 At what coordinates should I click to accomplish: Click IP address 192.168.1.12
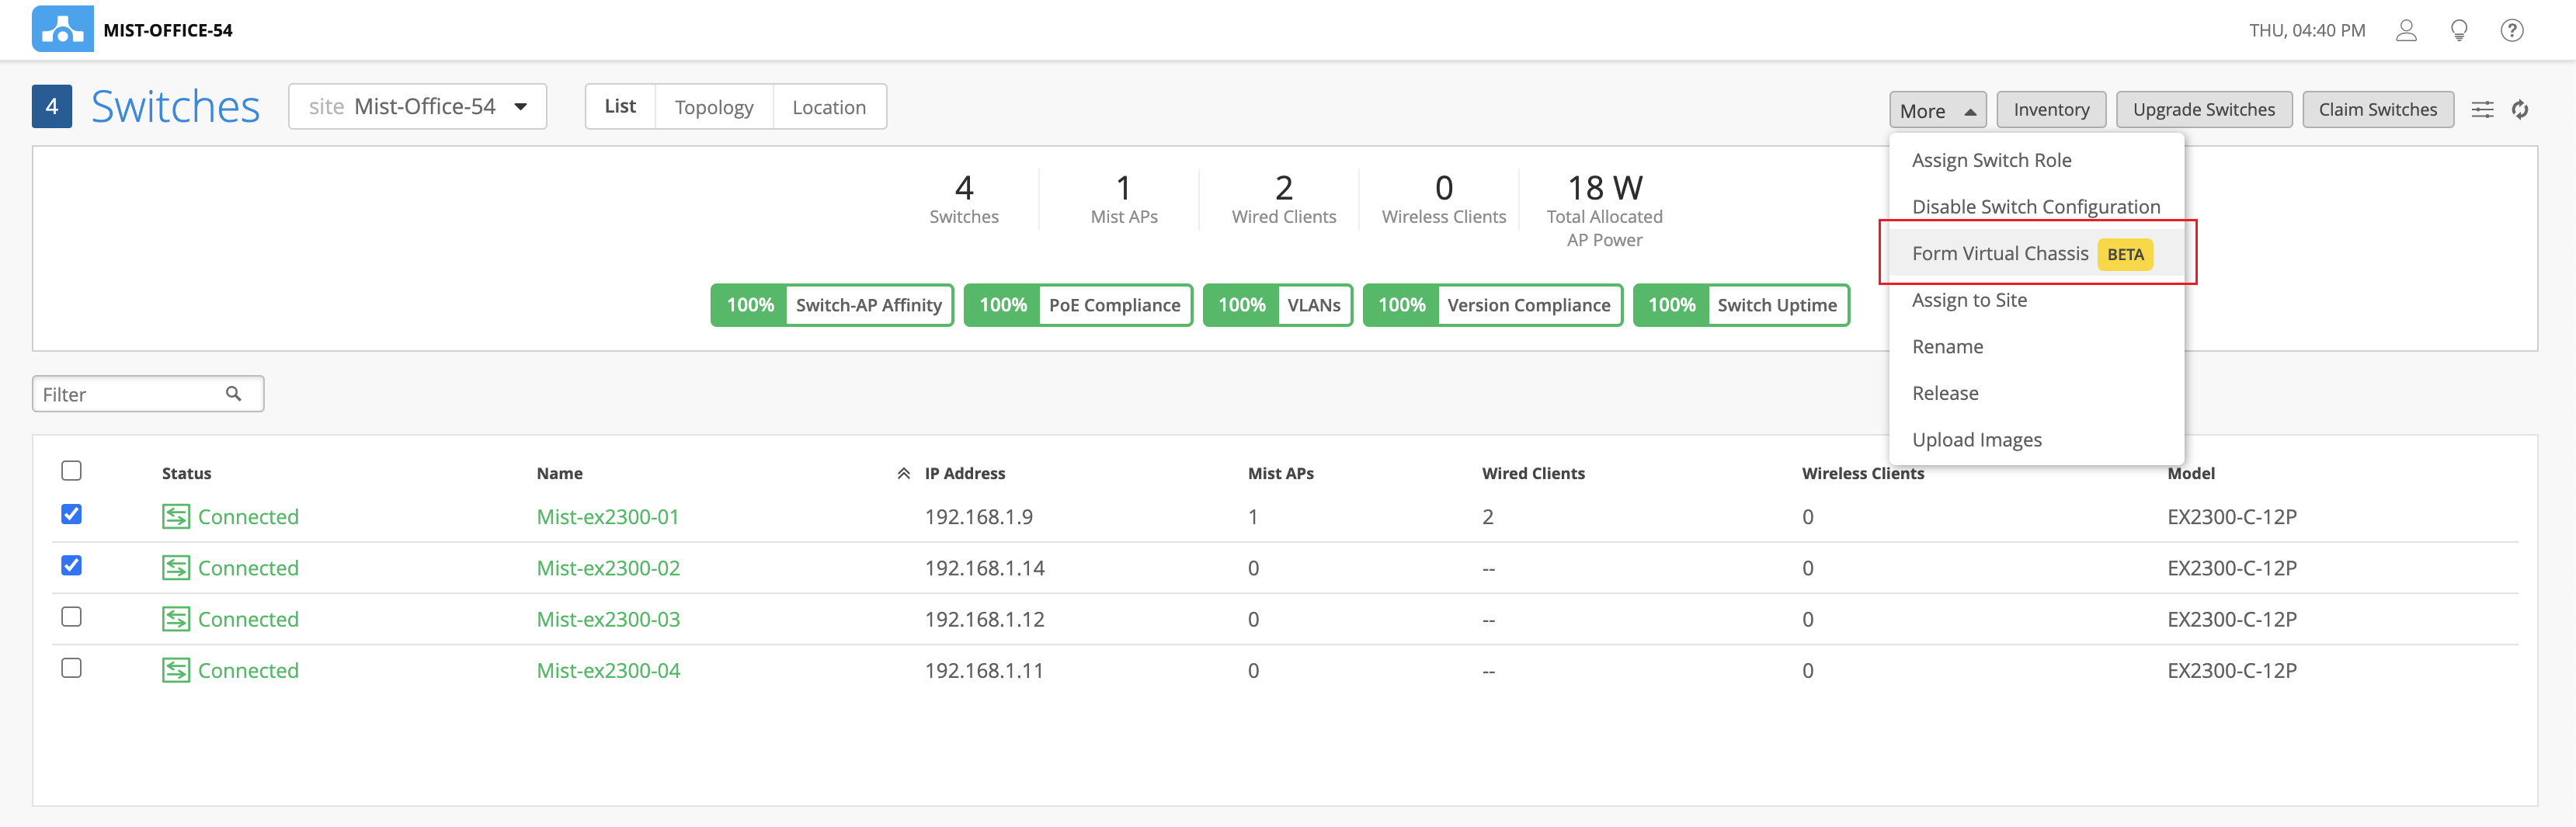pos(984,619)
